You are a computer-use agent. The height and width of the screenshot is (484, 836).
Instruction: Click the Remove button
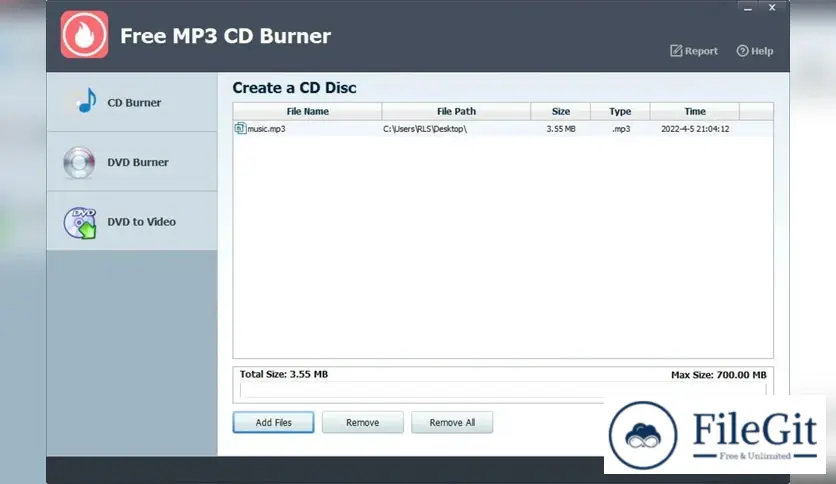(363, 422)
